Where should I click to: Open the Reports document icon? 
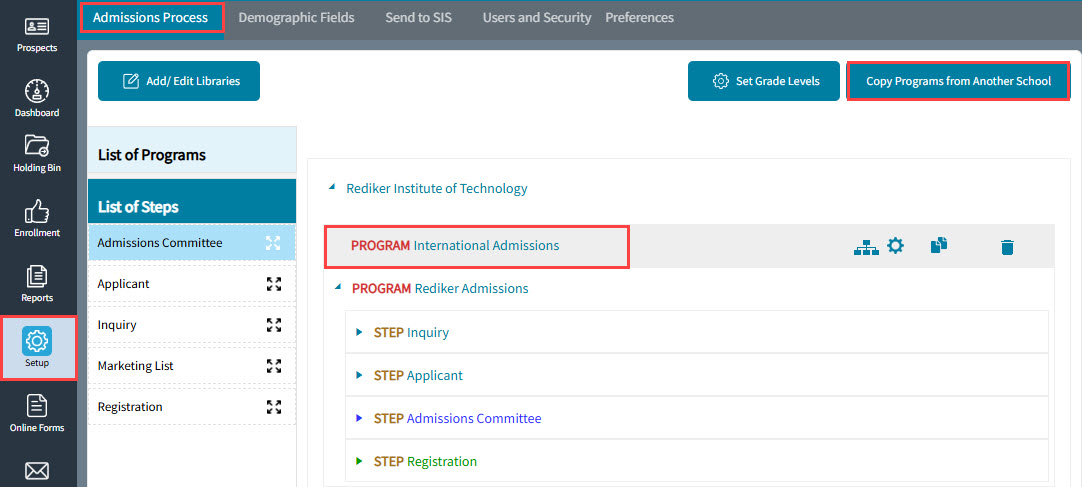[x=37, y=277]
